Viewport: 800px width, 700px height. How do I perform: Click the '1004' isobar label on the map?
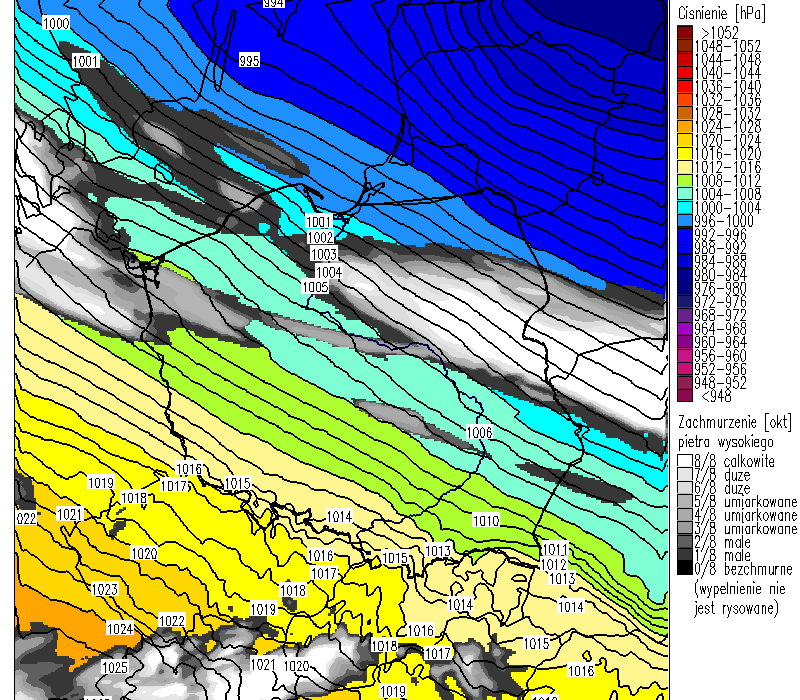pyautogui.click(x=328, y=272)
